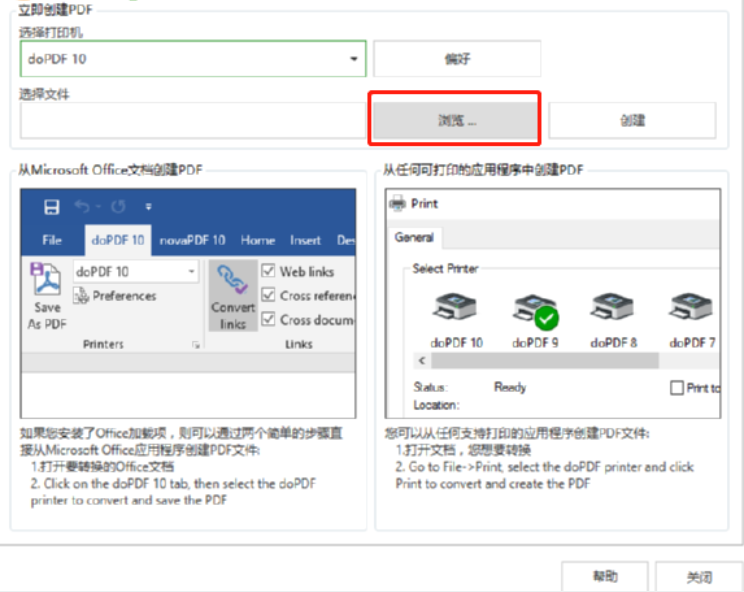Click the 'Ready' status text
The width and height of the screenshot is (744, 592).
510,387
